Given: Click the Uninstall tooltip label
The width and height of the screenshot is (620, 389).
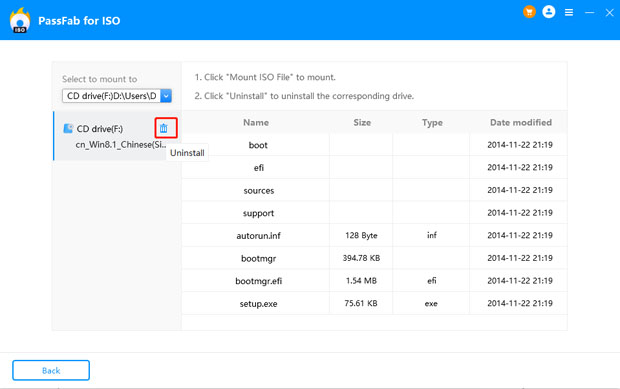Looking at the screenshot, I should (187, 153).
